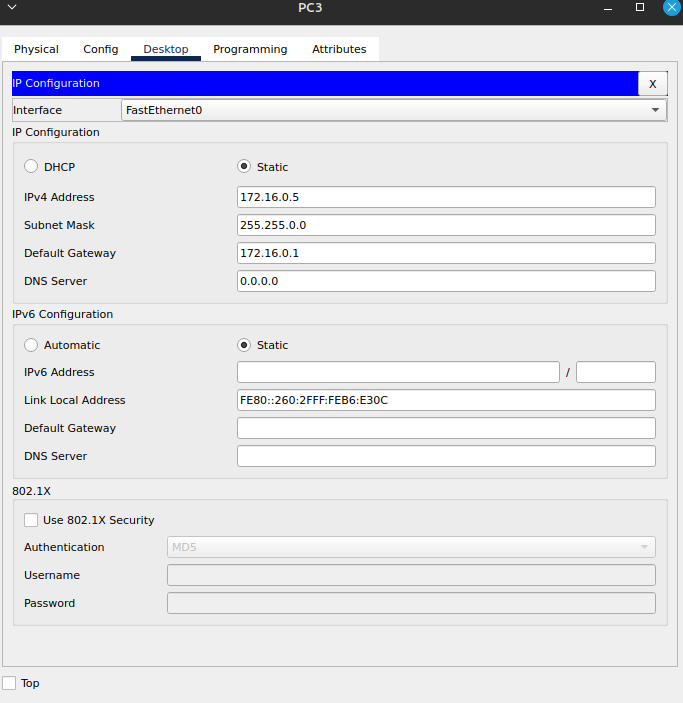
Task: Open the window menu arrow in title bar
Action: (10, 8)
